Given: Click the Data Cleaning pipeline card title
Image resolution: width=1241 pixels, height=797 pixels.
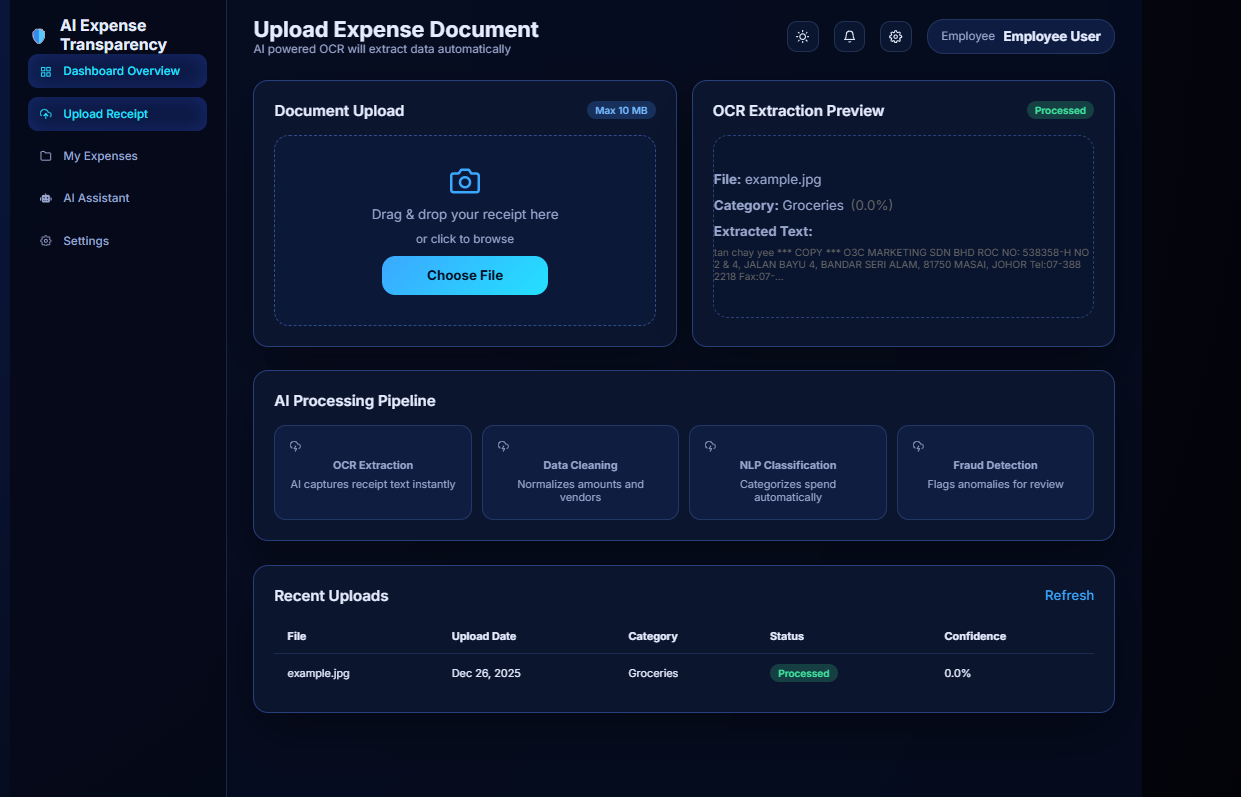Looking at the screenshot, I should point(580,465).
